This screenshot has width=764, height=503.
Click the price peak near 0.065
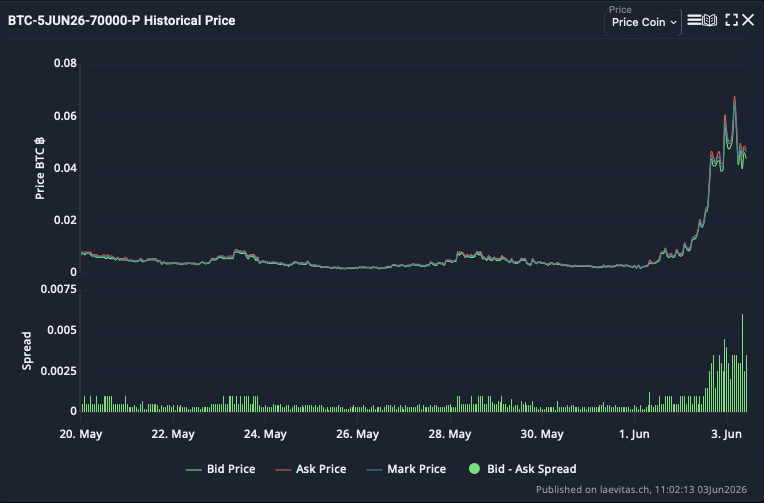tap(734, 97)
